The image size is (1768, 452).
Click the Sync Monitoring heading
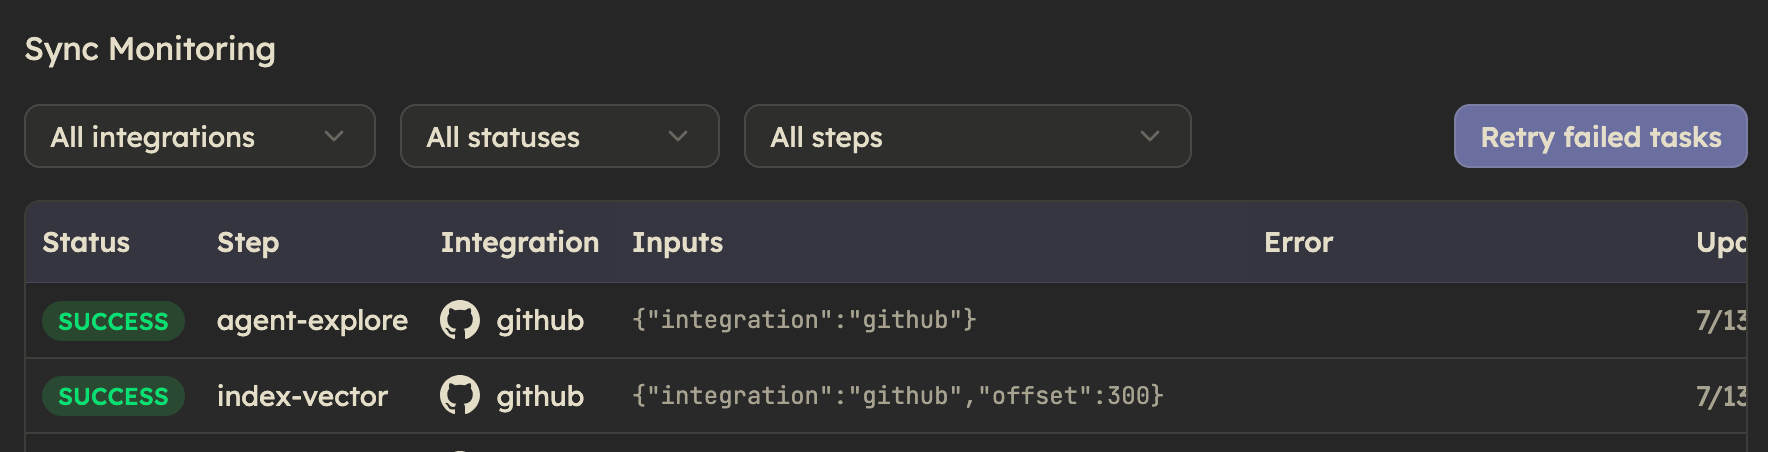(150, 49)
